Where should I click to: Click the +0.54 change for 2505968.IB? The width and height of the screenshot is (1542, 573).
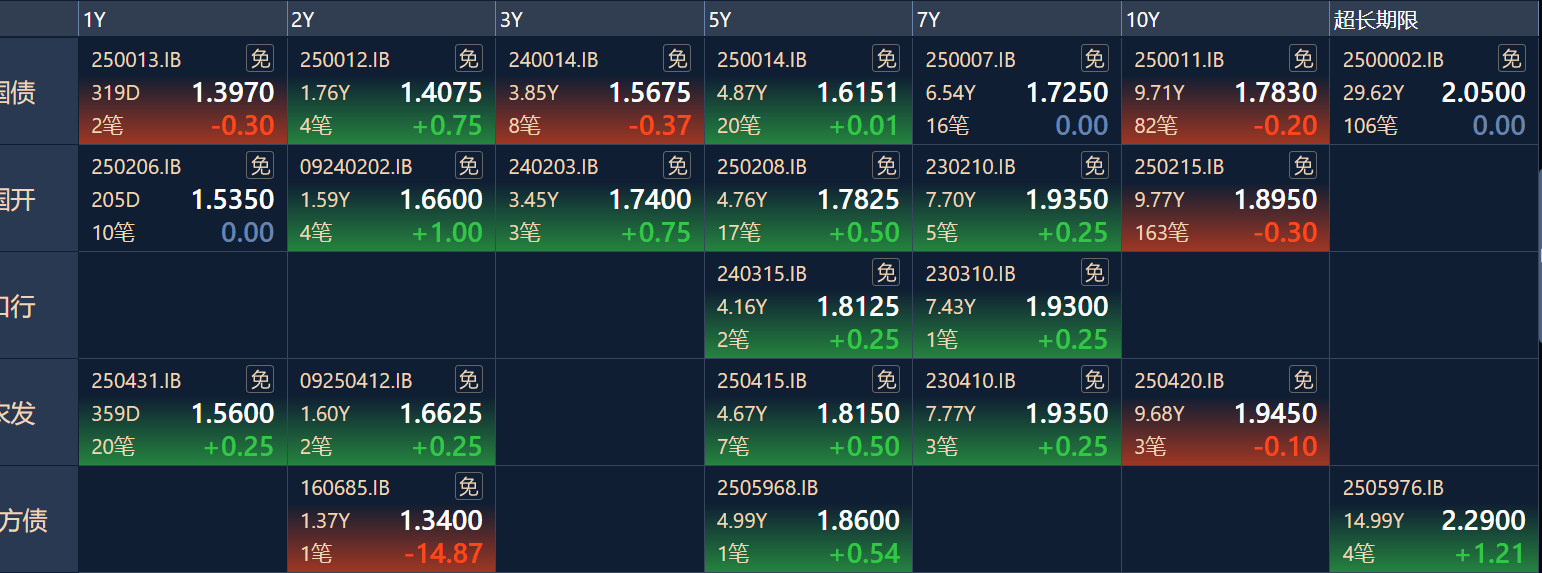864,553
